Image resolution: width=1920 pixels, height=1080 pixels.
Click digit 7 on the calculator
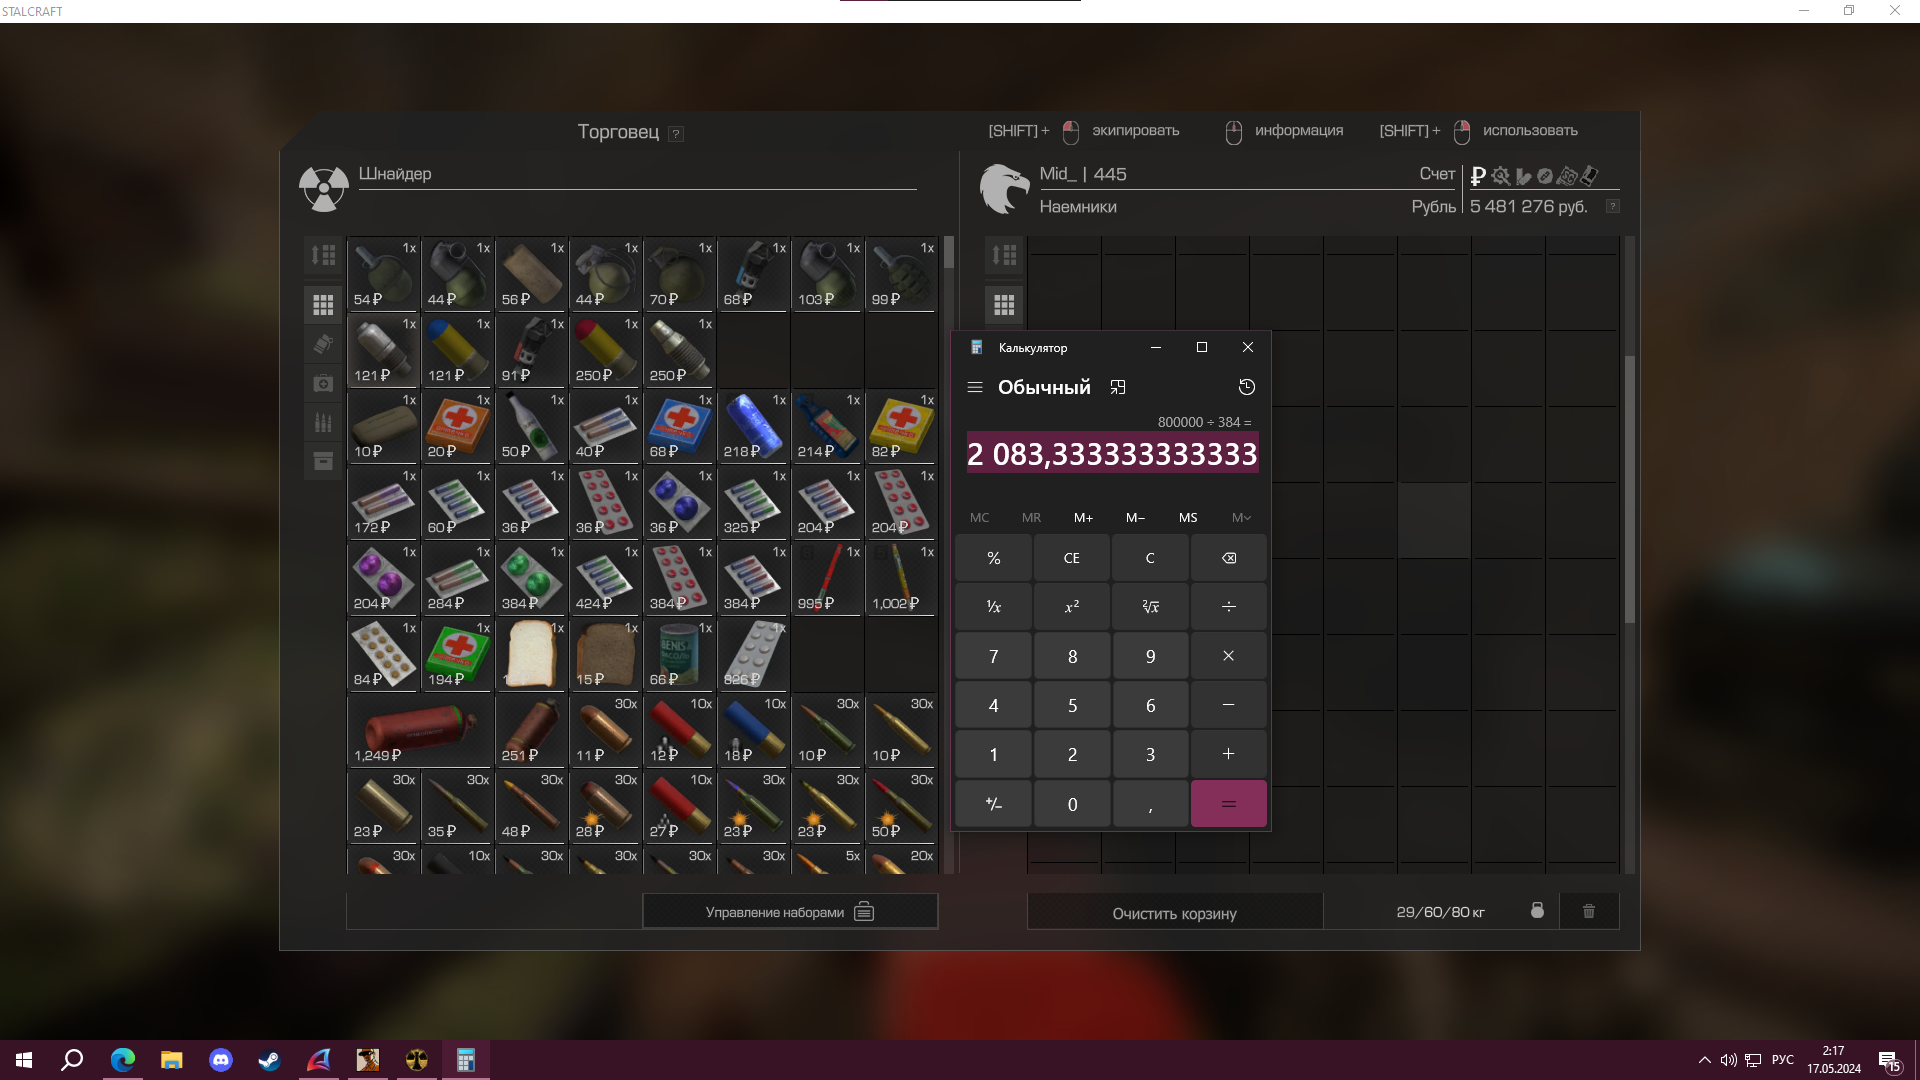(x=993, y=656)
